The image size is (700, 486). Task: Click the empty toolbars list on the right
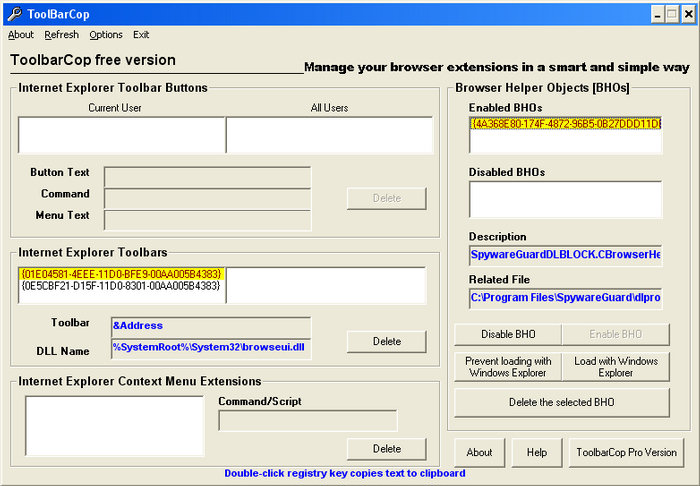[x=326, y=286]
